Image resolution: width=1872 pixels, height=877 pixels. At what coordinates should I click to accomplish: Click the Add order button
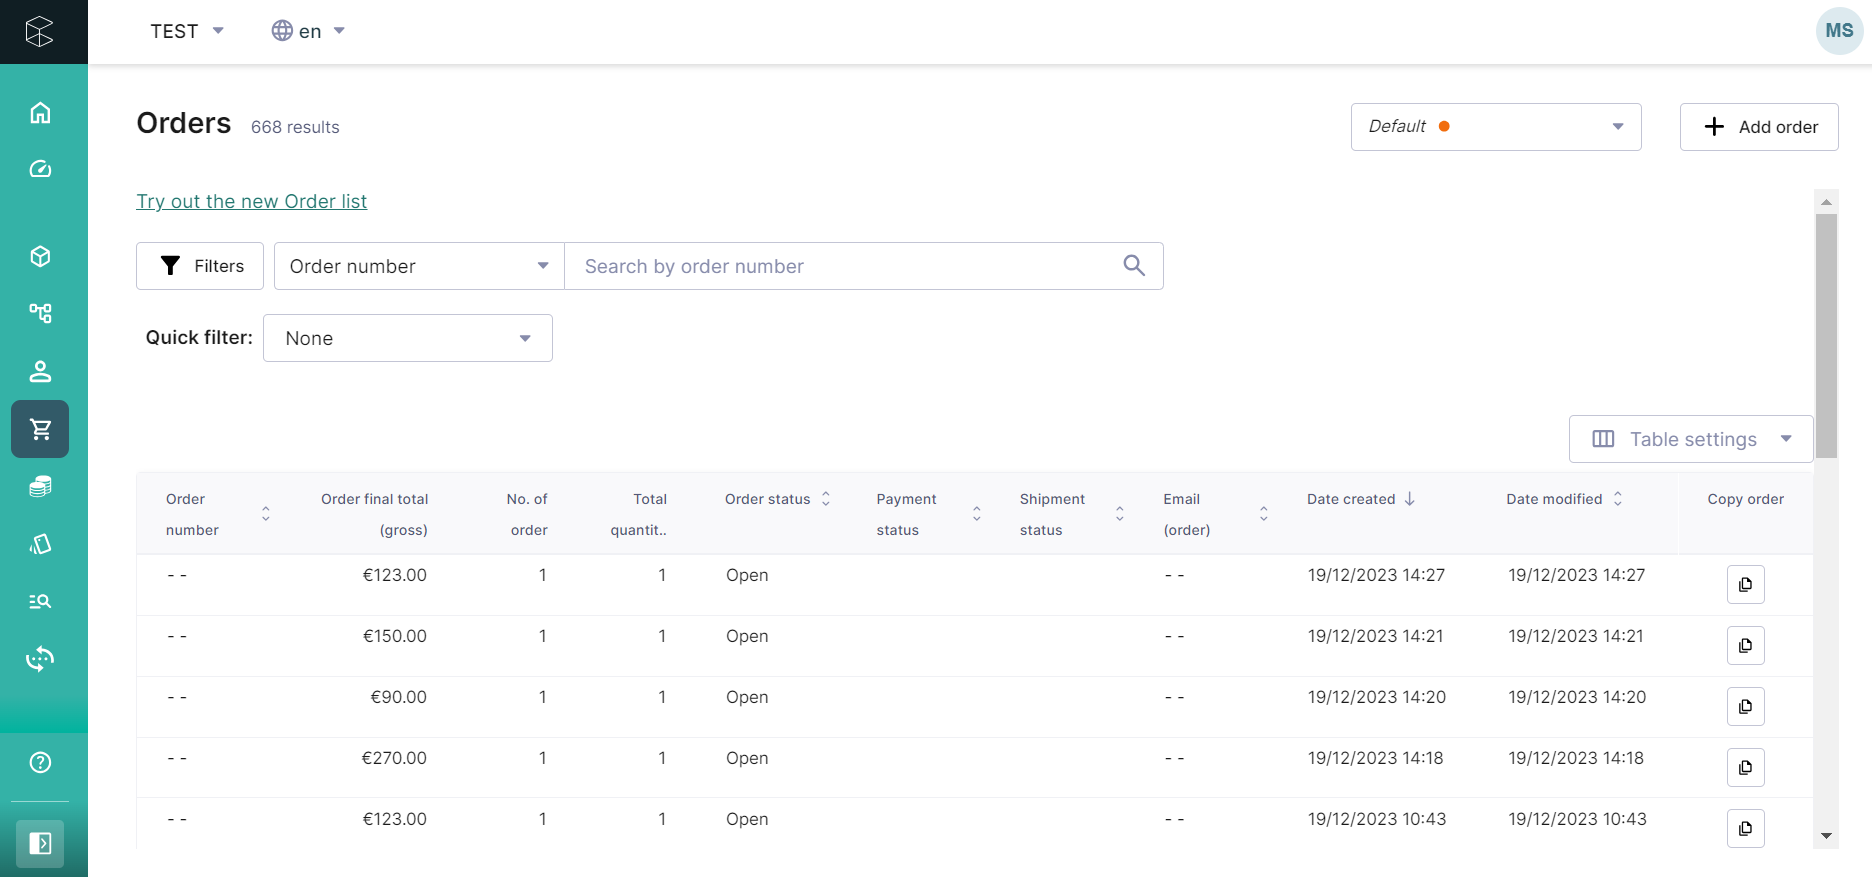pyautogui.click(x=1758, y=127)
